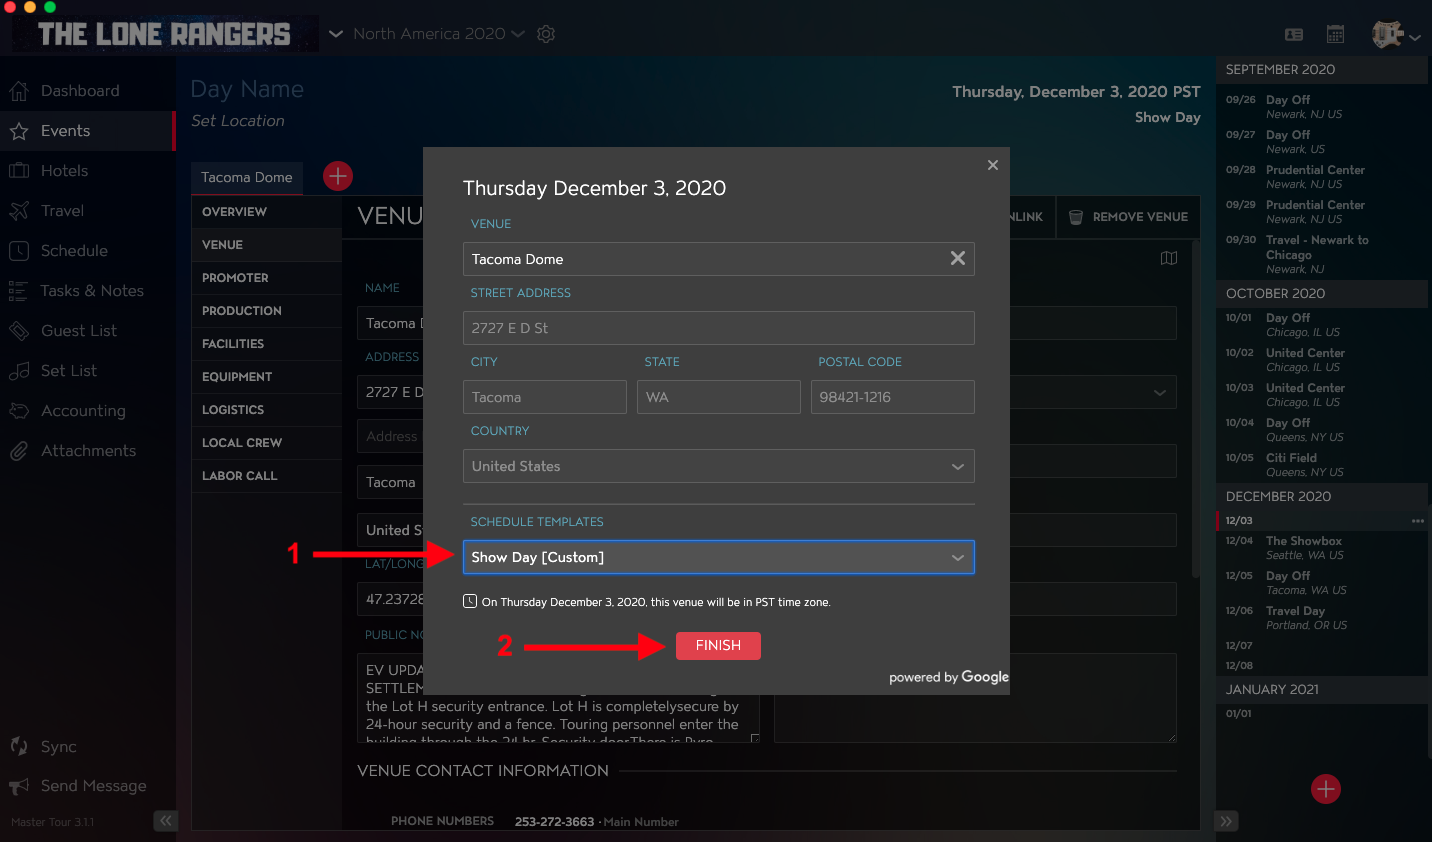
Task: Clear the Tacoma Dome venue field
Action: coord(957,259)
